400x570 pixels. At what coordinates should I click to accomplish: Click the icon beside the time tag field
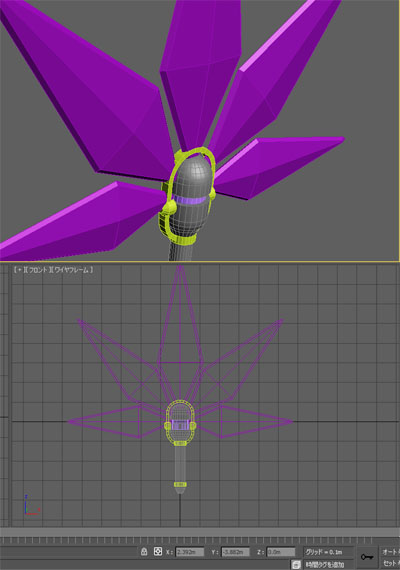tap(296, 564)
